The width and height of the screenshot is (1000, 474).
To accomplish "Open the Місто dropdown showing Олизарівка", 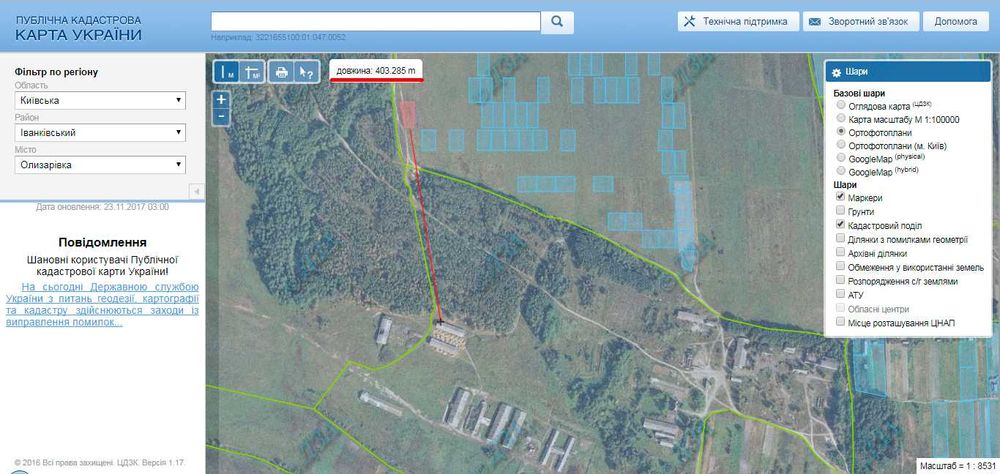I will [x=100, y=165].
